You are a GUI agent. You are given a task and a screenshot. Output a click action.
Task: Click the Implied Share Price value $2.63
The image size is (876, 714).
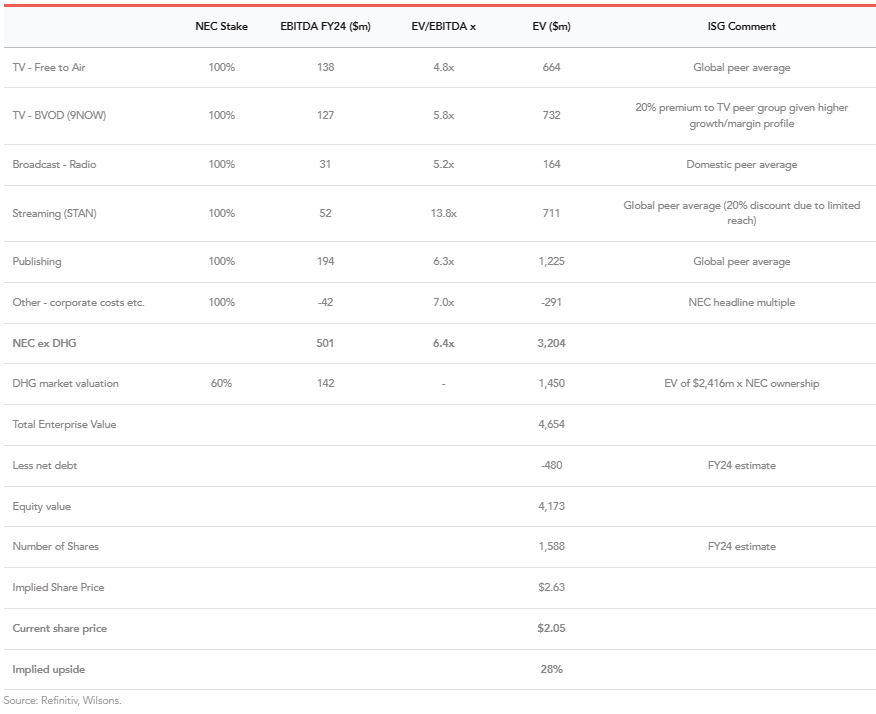pyautogui.click(x=551, y=587)
